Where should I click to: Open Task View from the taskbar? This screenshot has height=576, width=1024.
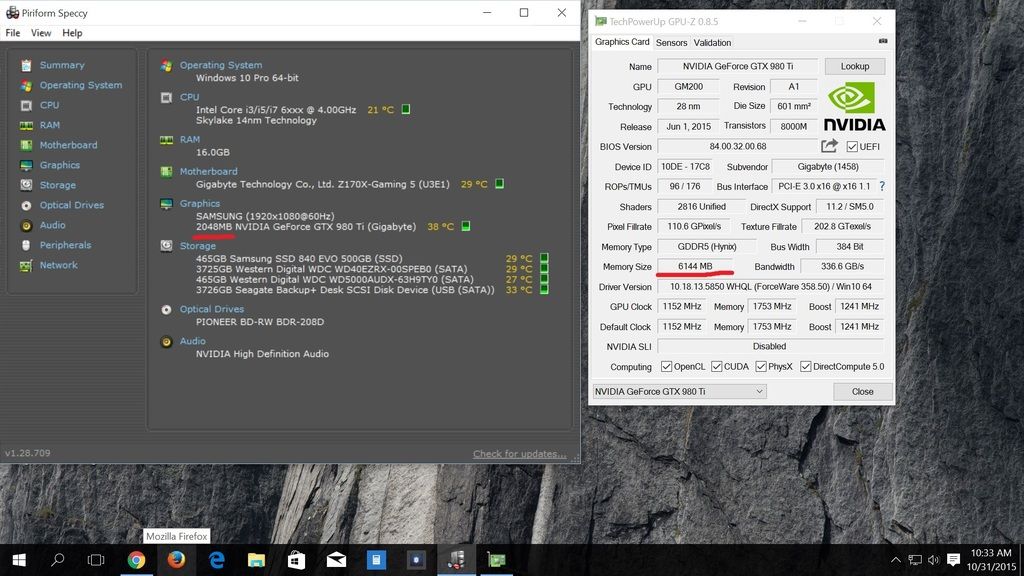coord(96,560)
